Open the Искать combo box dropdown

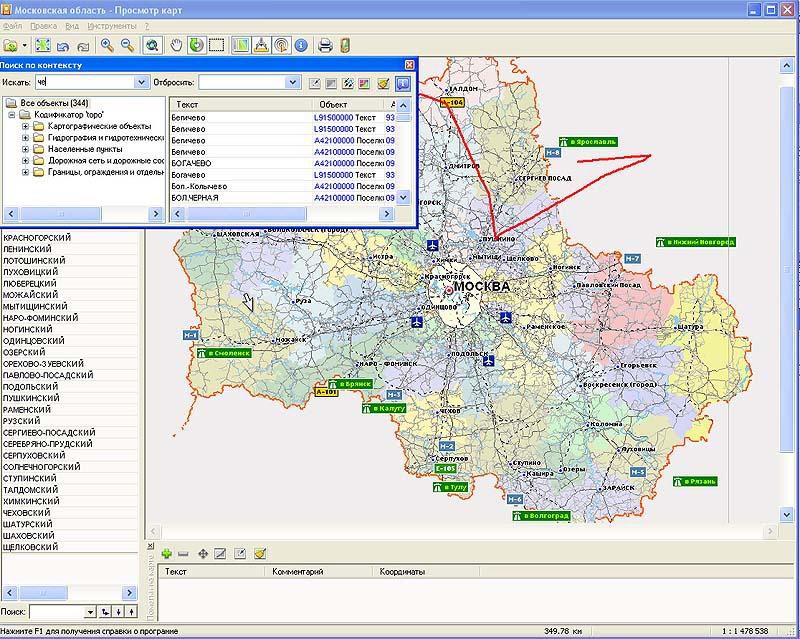coord(141,82)
